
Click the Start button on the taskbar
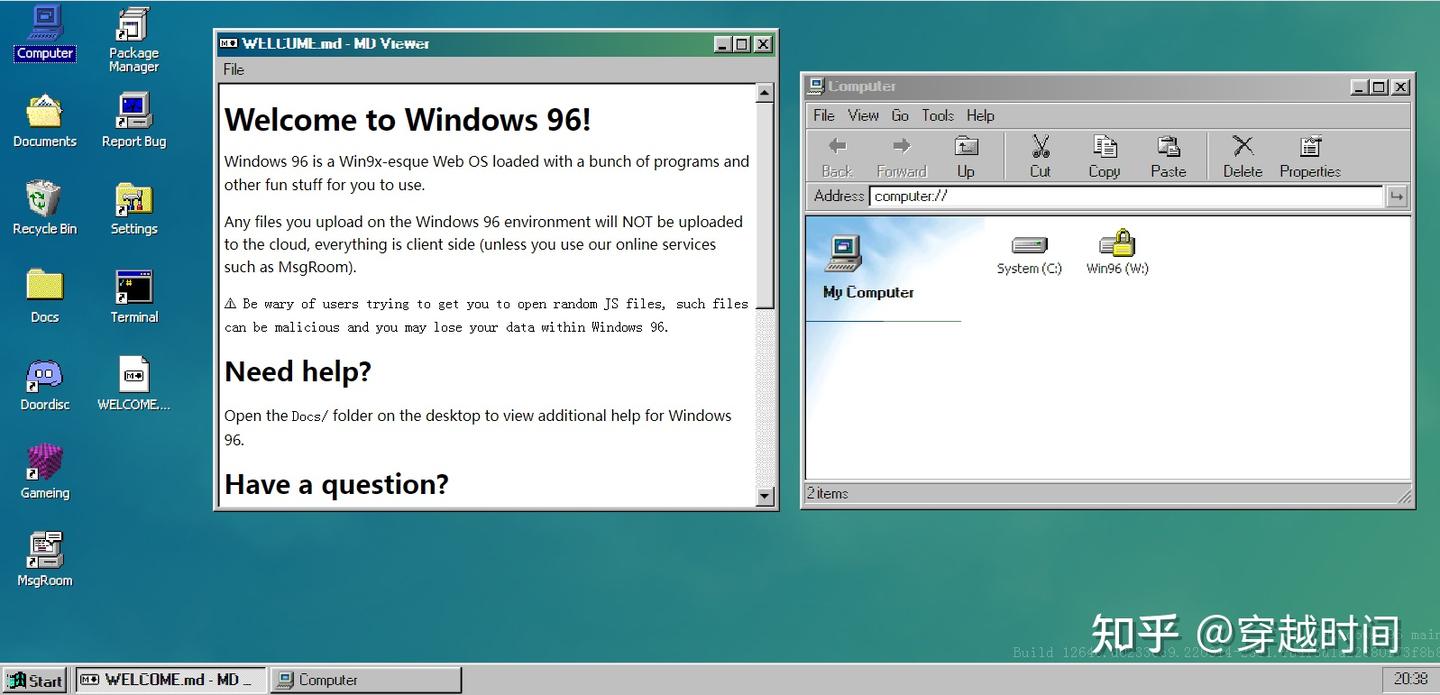(x=35, y=680)
